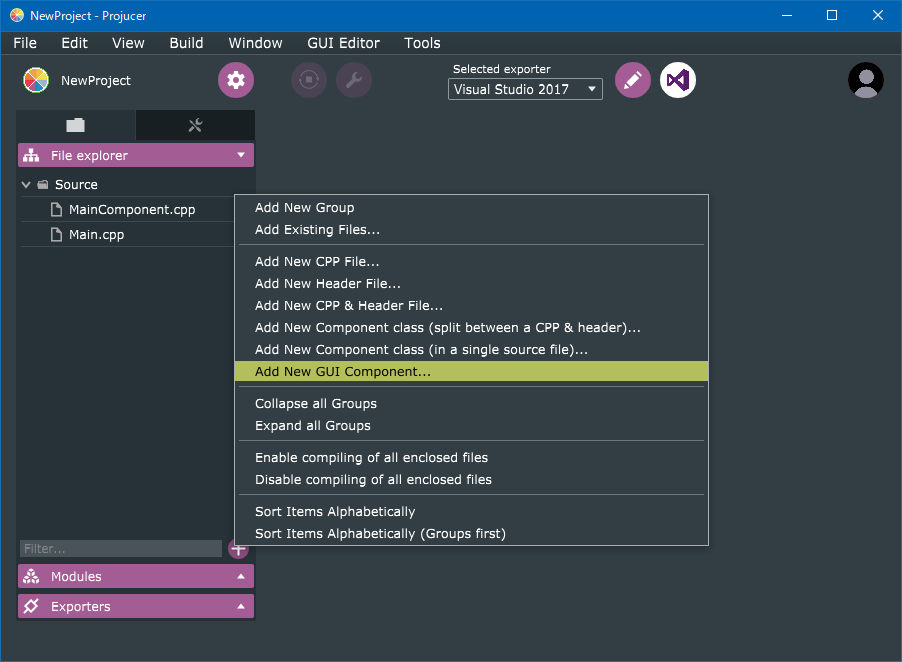Image resolution: width=902 pixels, height=662 pixels.
Task: Click the Filter text field
Action: [120, 549]
